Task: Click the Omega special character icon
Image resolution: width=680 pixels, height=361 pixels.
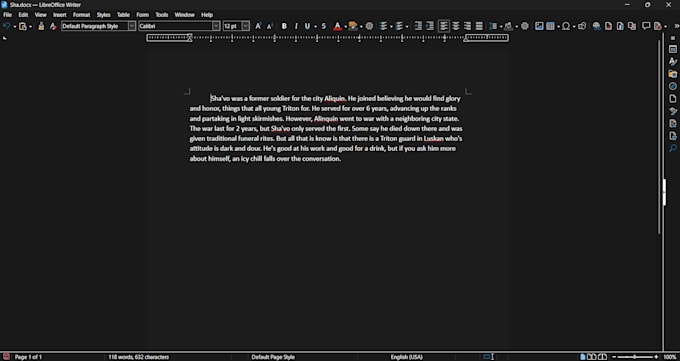Action: 566,26
